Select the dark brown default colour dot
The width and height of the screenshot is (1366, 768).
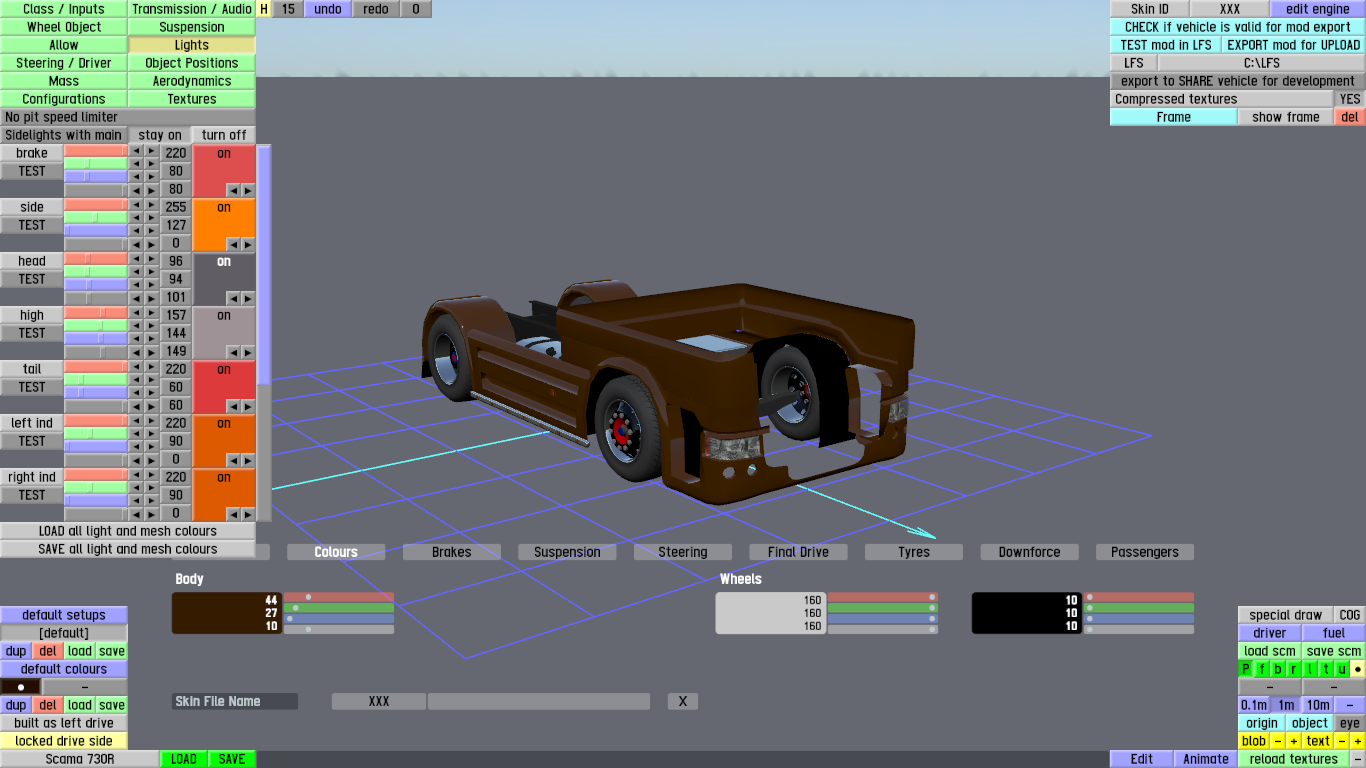point(21,687)
